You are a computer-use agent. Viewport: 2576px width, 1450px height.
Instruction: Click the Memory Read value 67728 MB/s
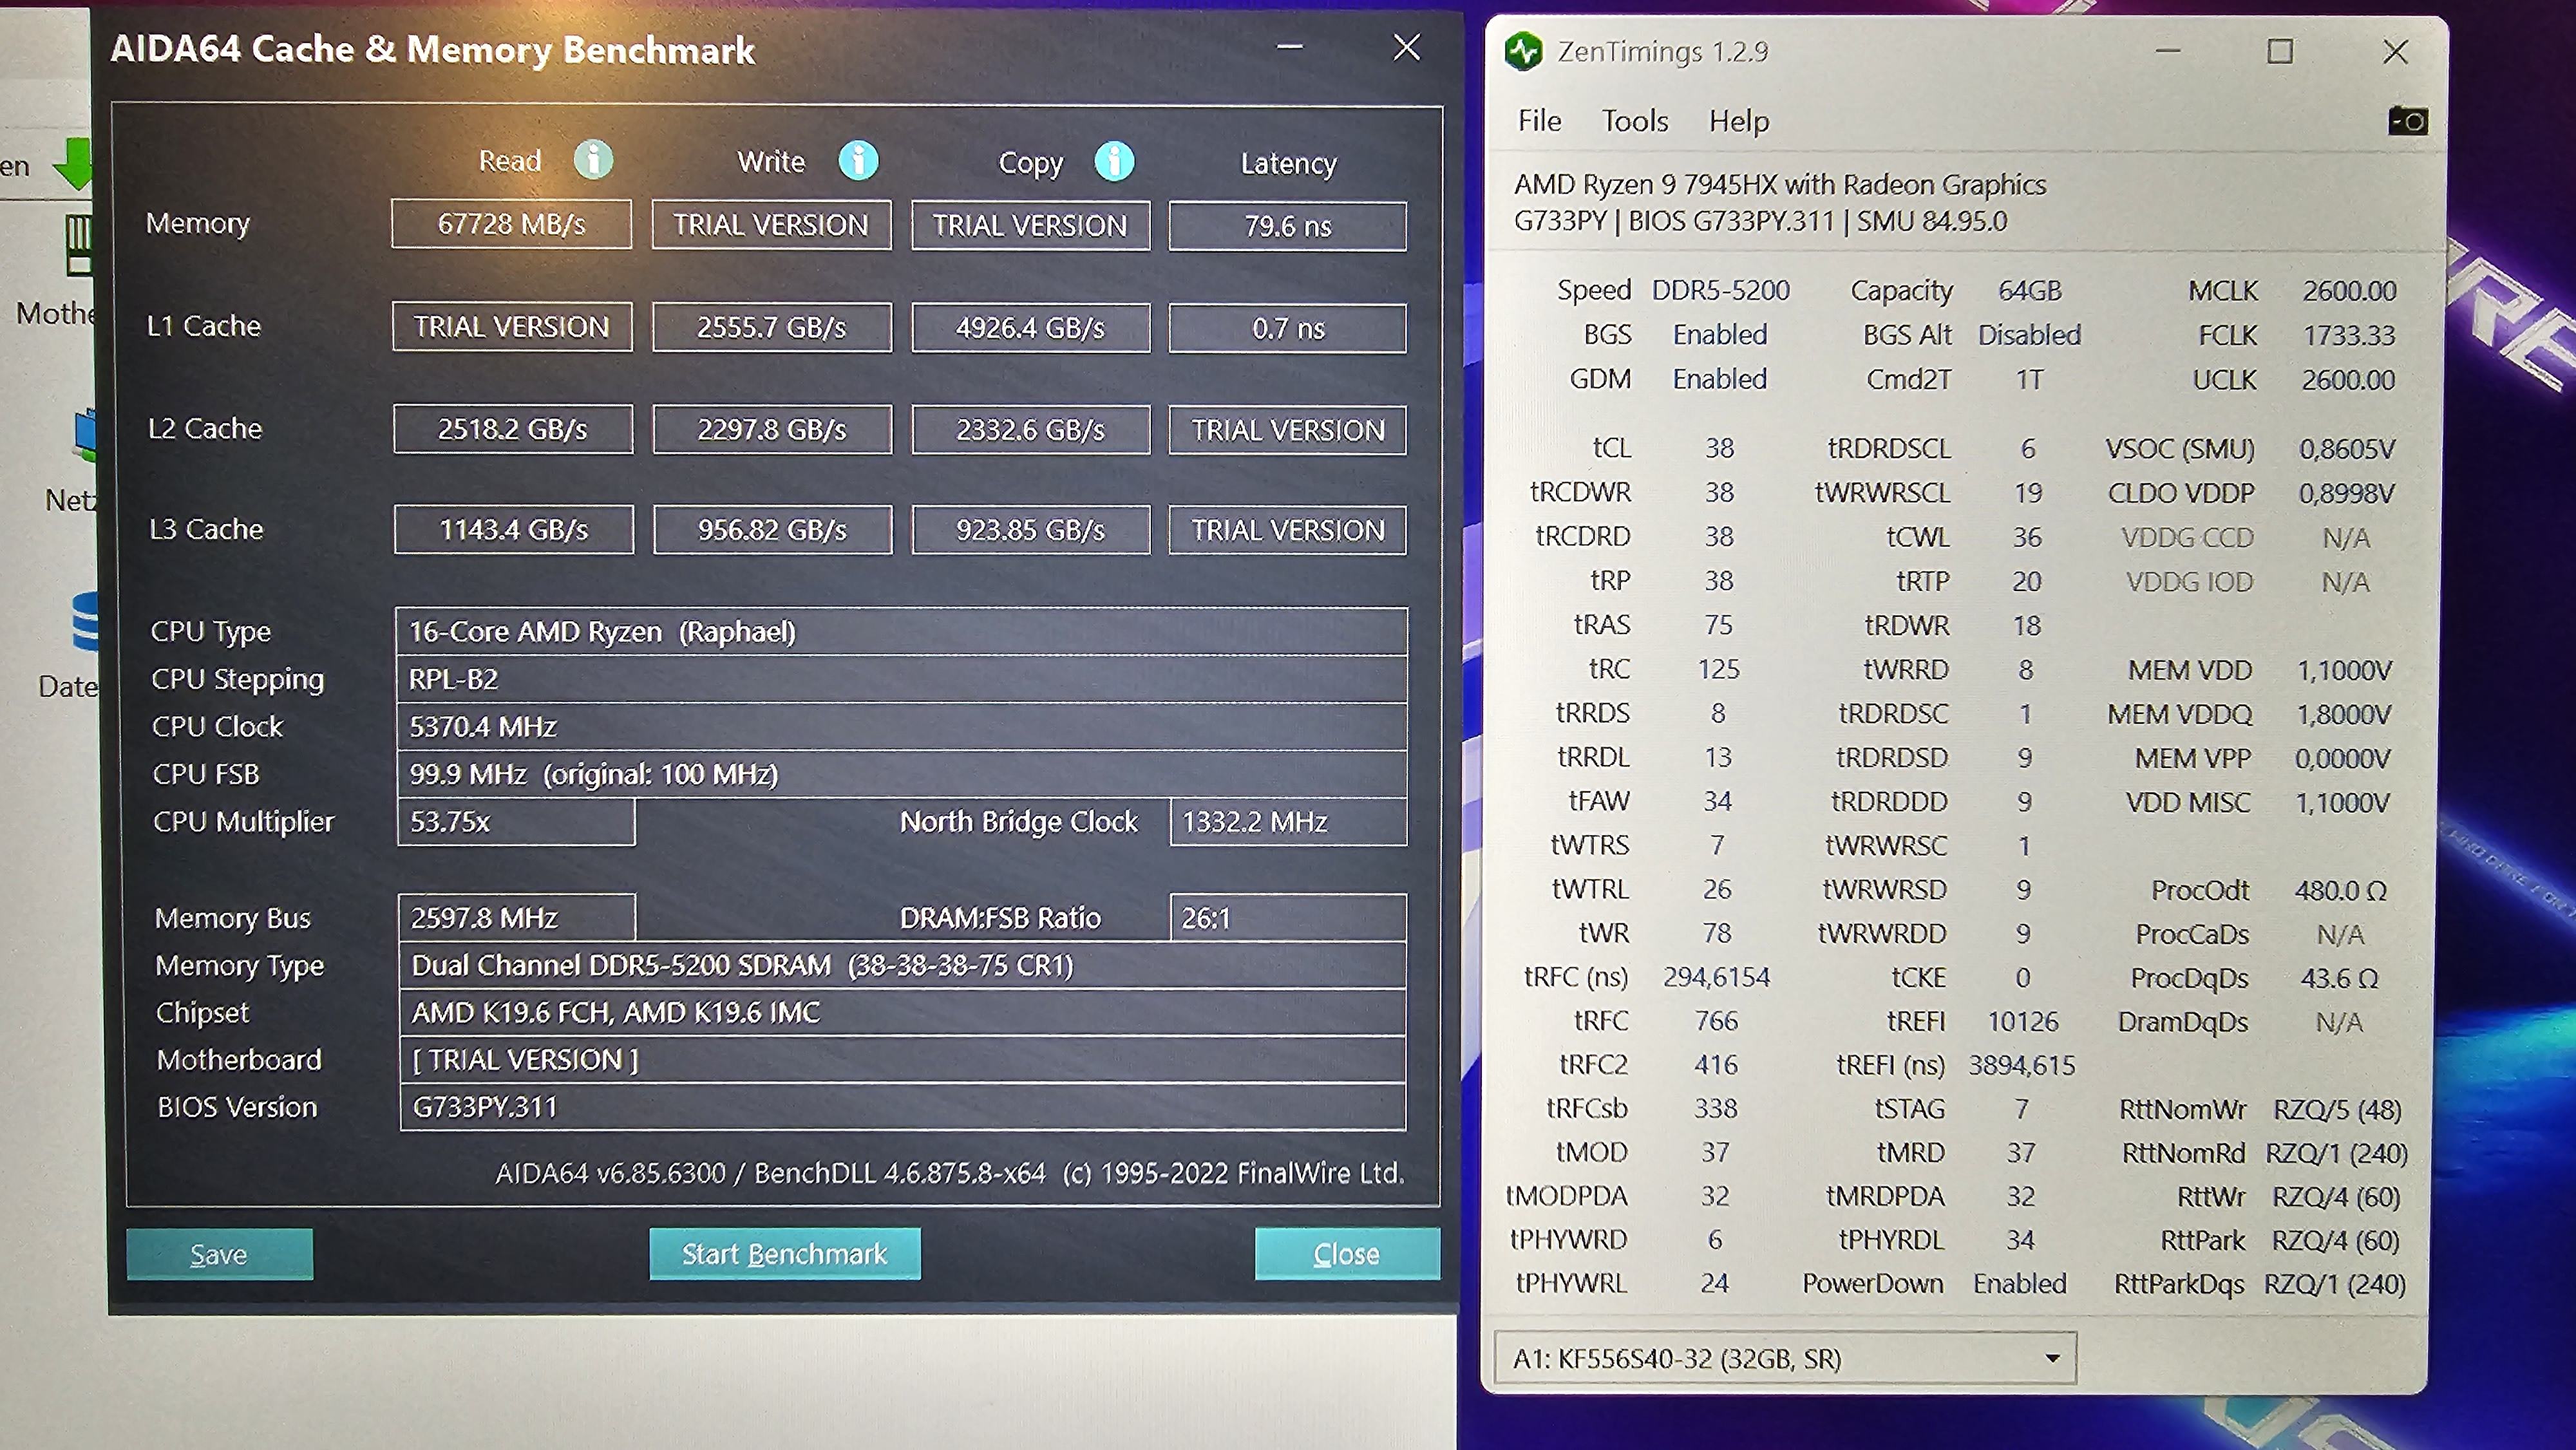[x=511, y=224]
